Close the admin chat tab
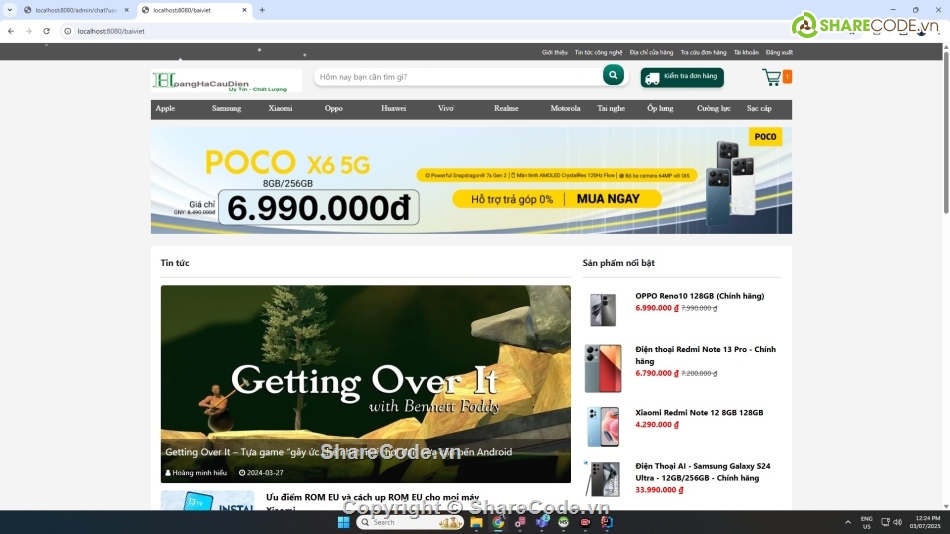This screenshot has width=950, height=534. tap(127, 10)
